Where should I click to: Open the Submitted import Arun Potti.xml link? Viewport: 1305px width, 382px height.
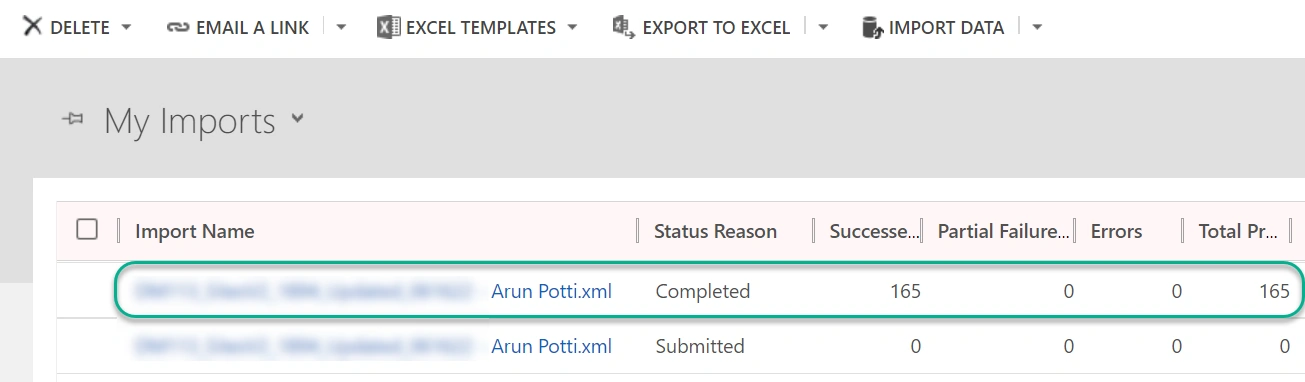(x=551, y=346)
